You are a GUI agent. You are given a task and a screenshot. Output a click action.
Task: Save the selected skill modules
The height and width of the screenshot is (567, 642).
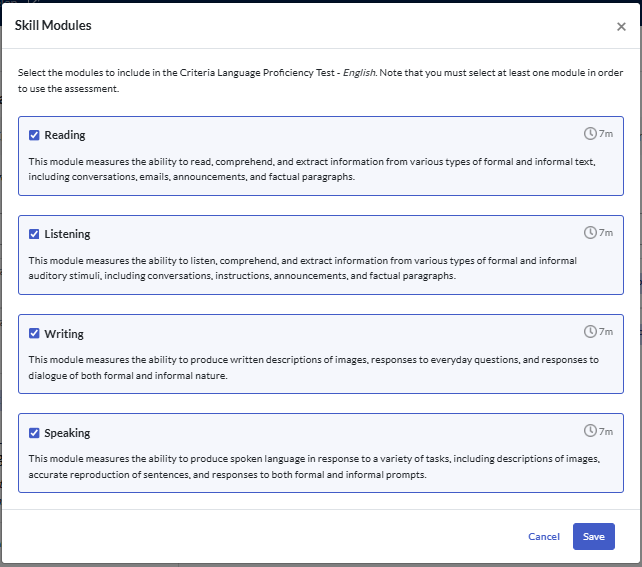(593, 537)
